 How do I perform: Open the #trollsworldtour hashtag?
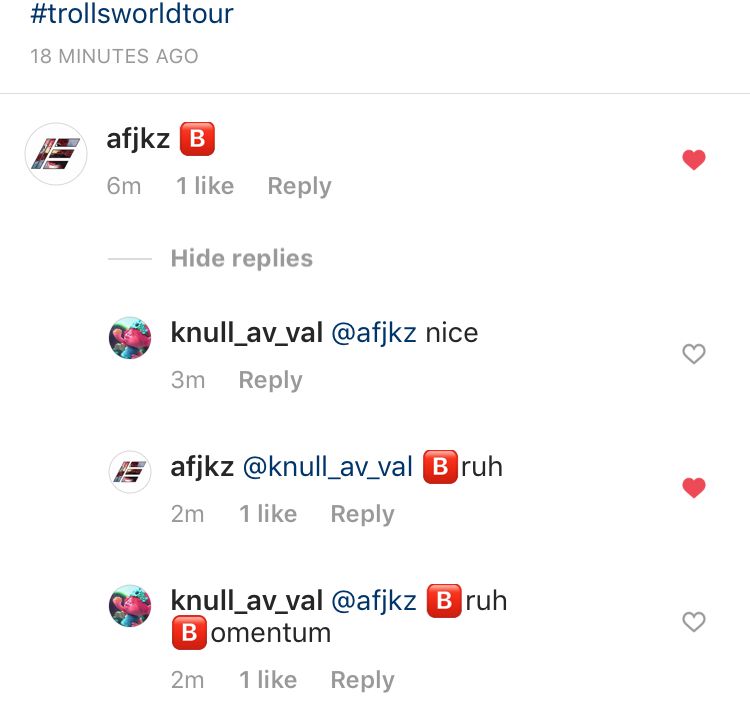point(132,13)
